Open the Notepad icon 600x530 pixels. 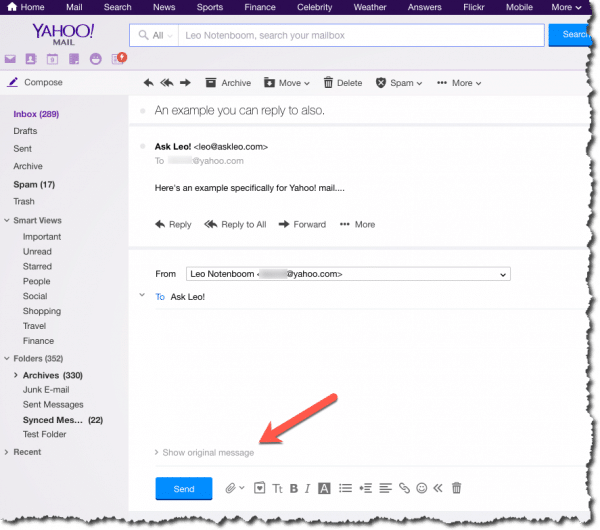click(x=74, y=59)
